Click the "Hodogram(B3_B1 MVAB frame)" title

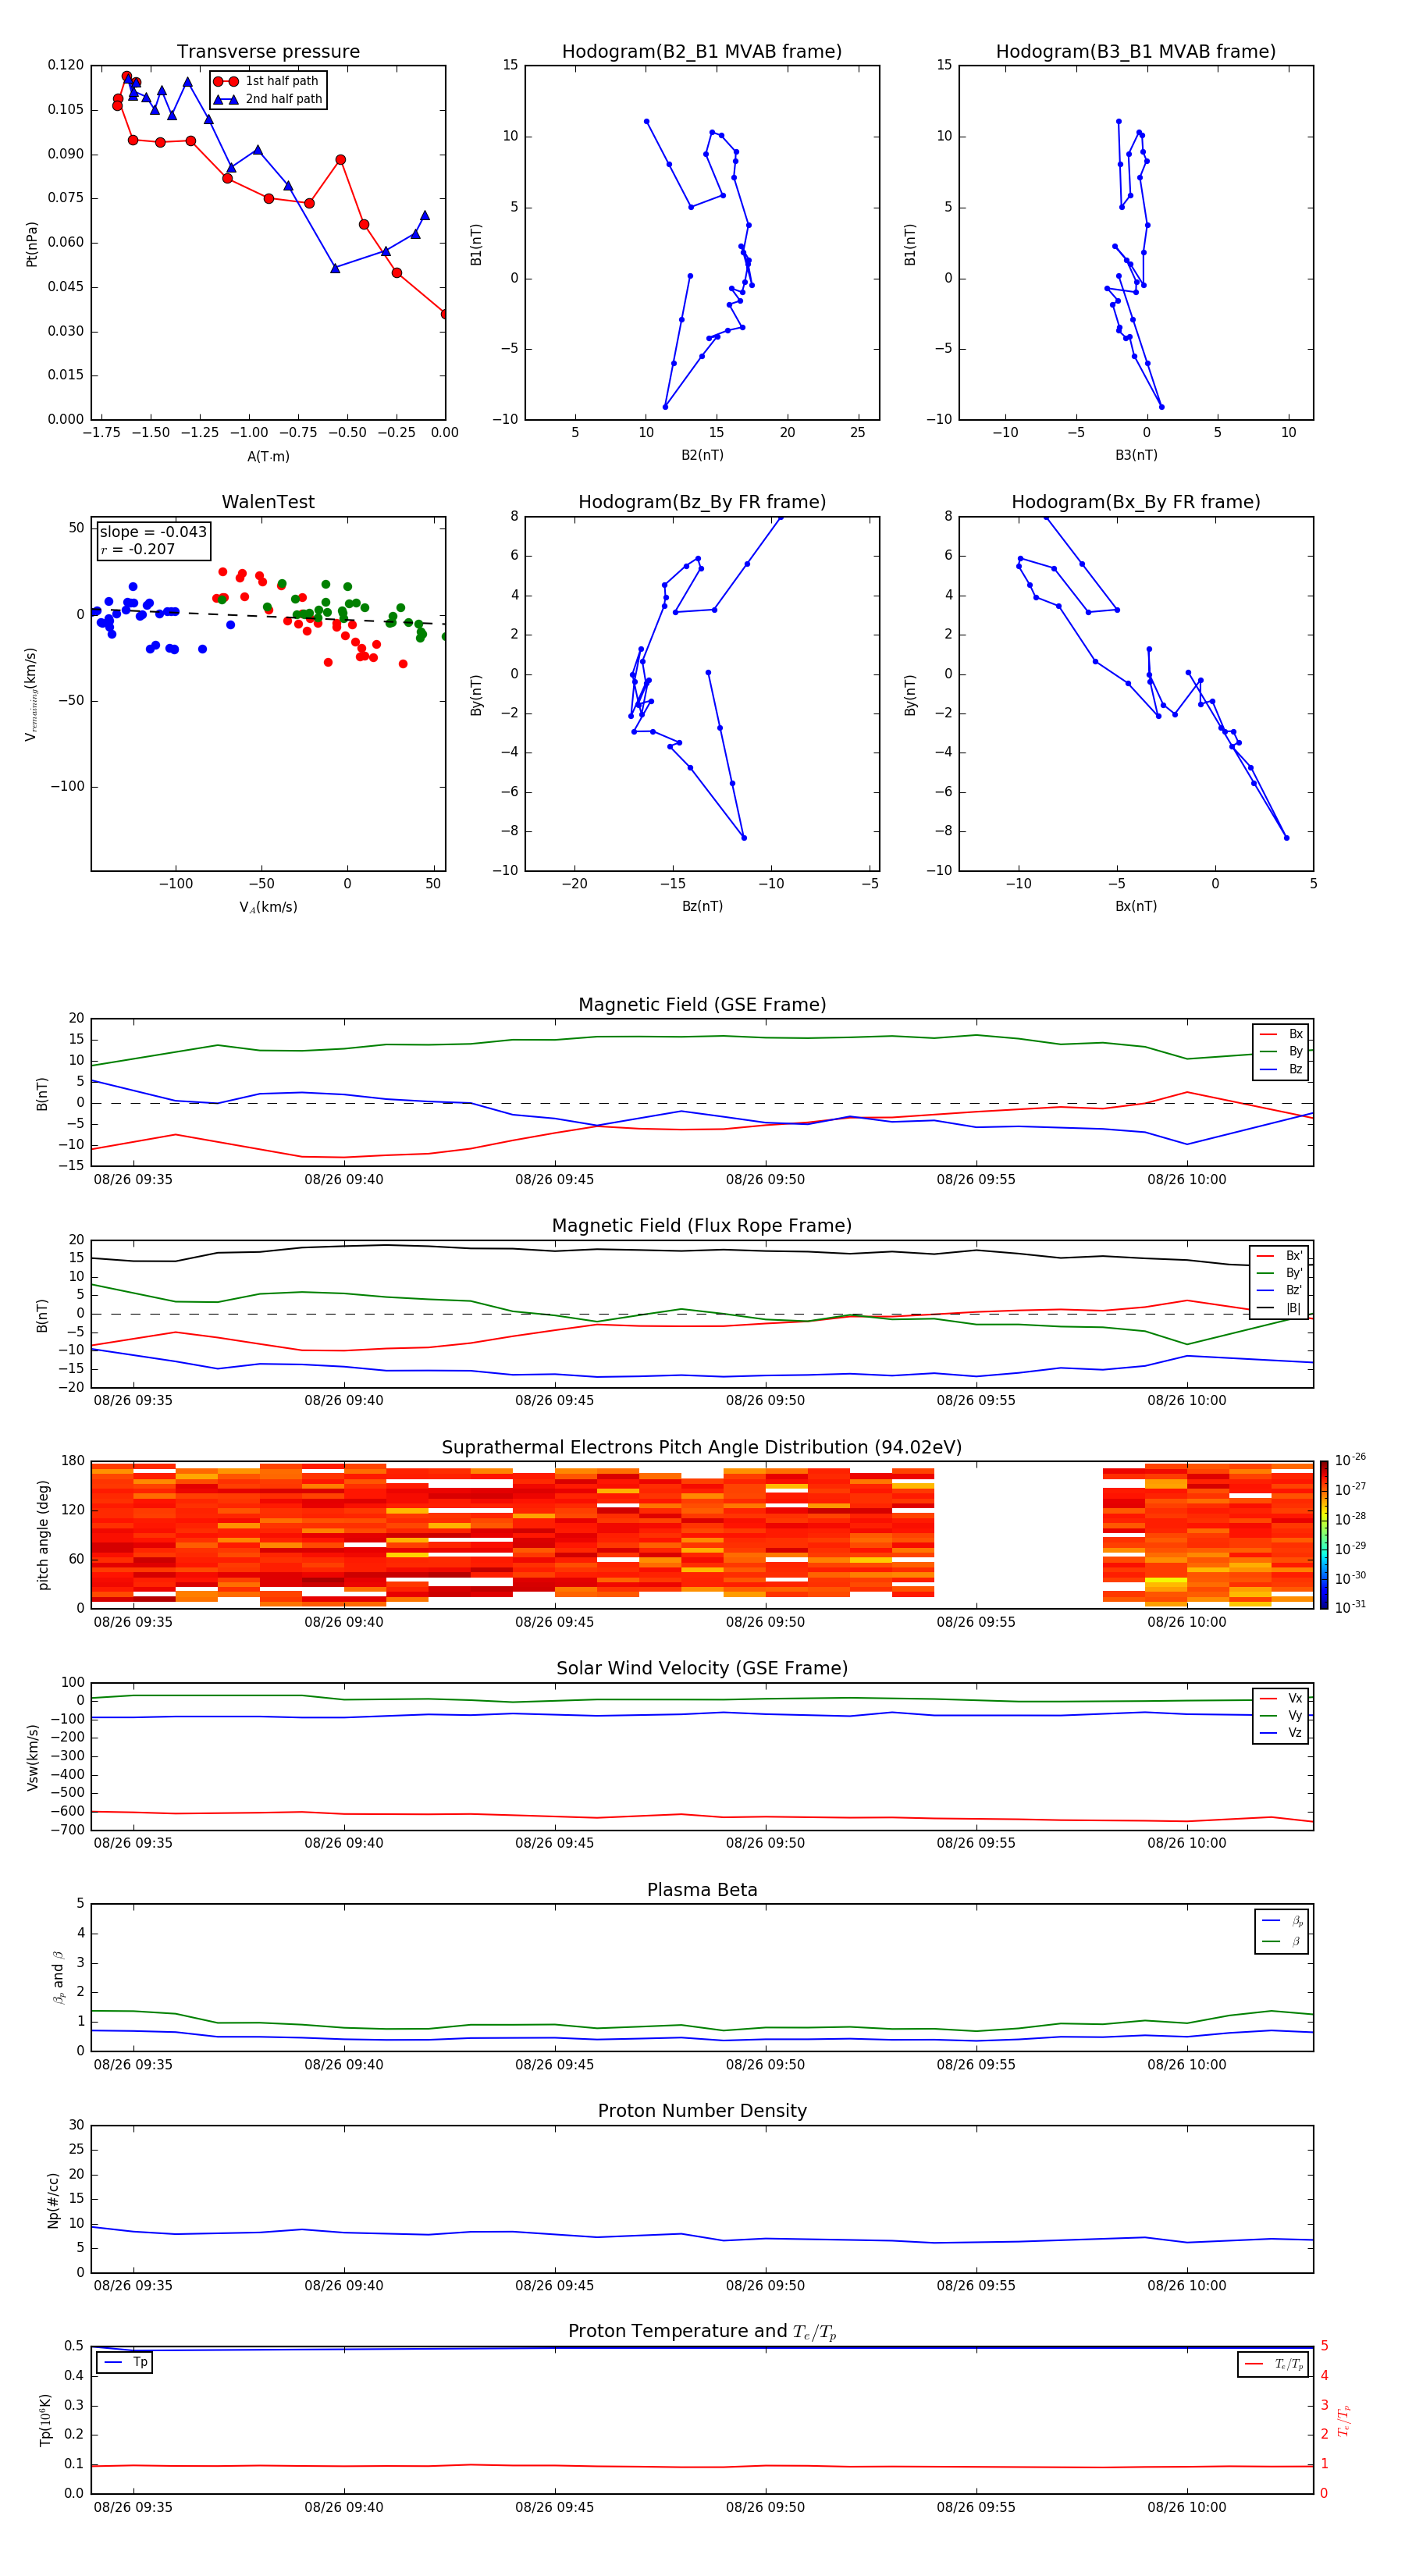1136,52
